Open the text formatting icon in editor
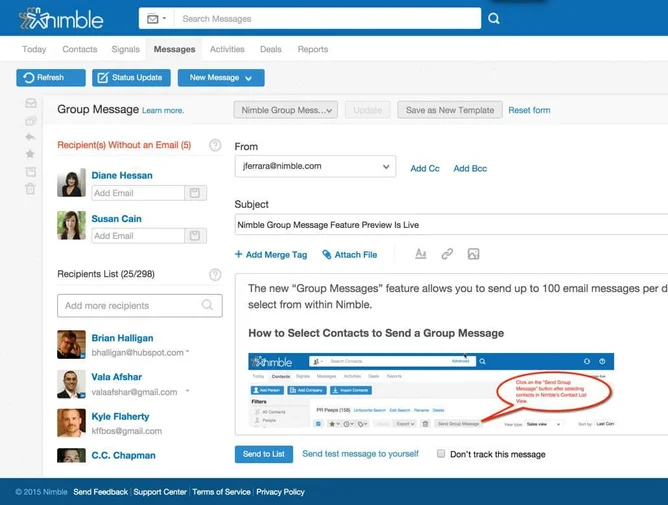This screenshot has width=668, height=505. coord(420,255)
